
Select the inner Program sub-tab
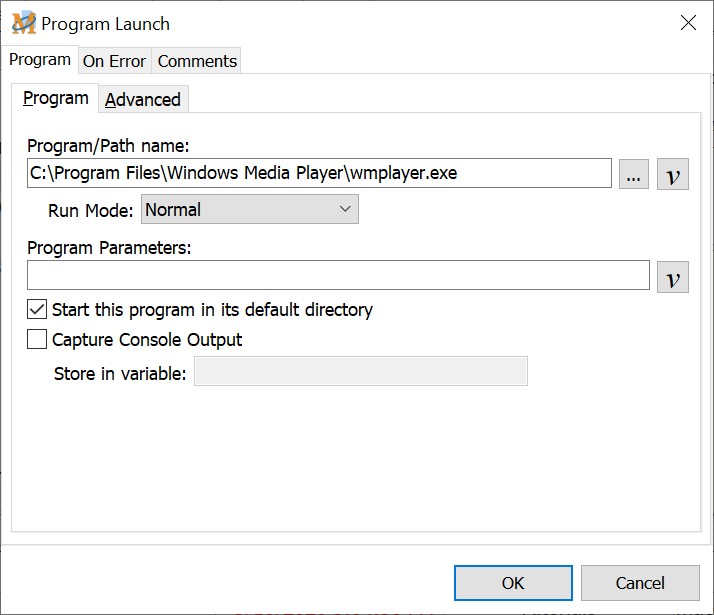click(x=56, y=99)
